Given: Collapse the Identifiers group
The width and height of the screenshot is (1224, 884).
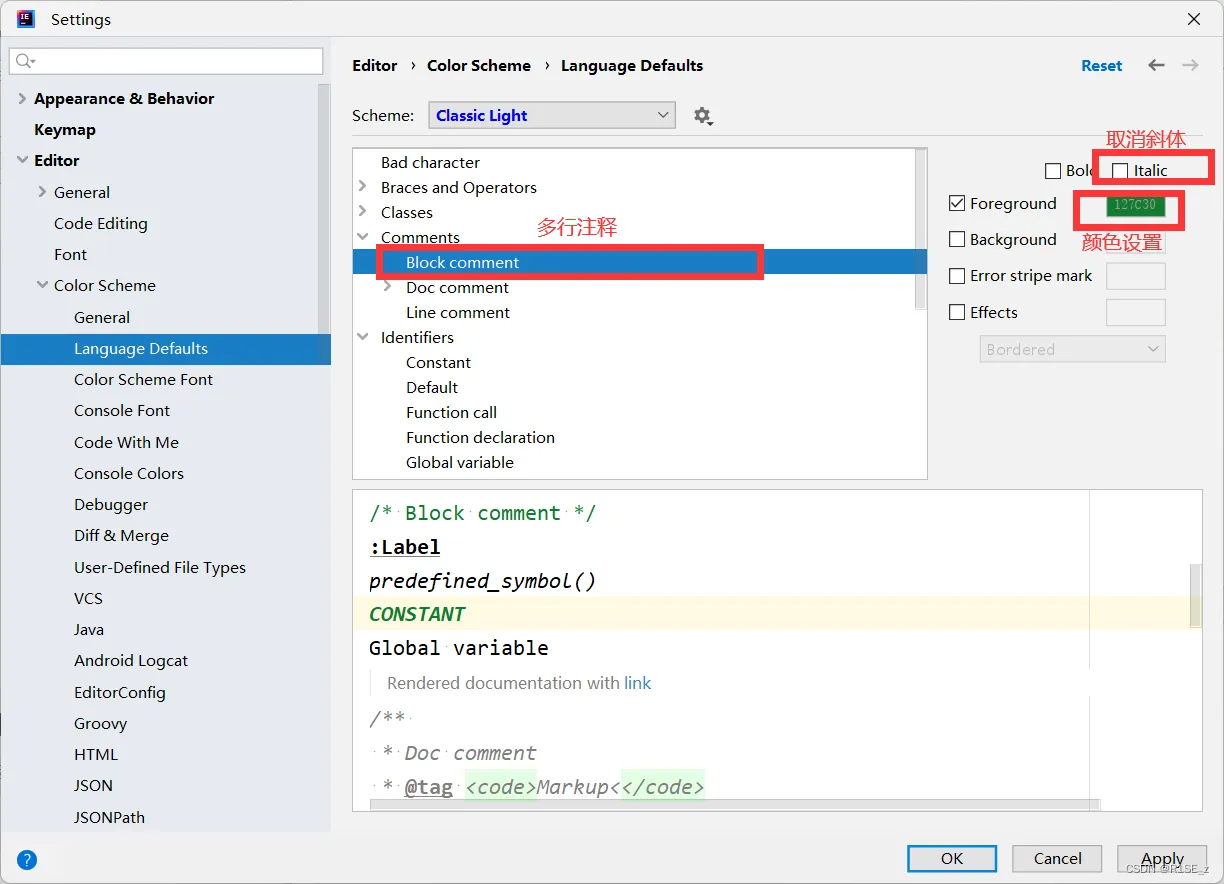Looking at the screenshot, I should (363, 337).
